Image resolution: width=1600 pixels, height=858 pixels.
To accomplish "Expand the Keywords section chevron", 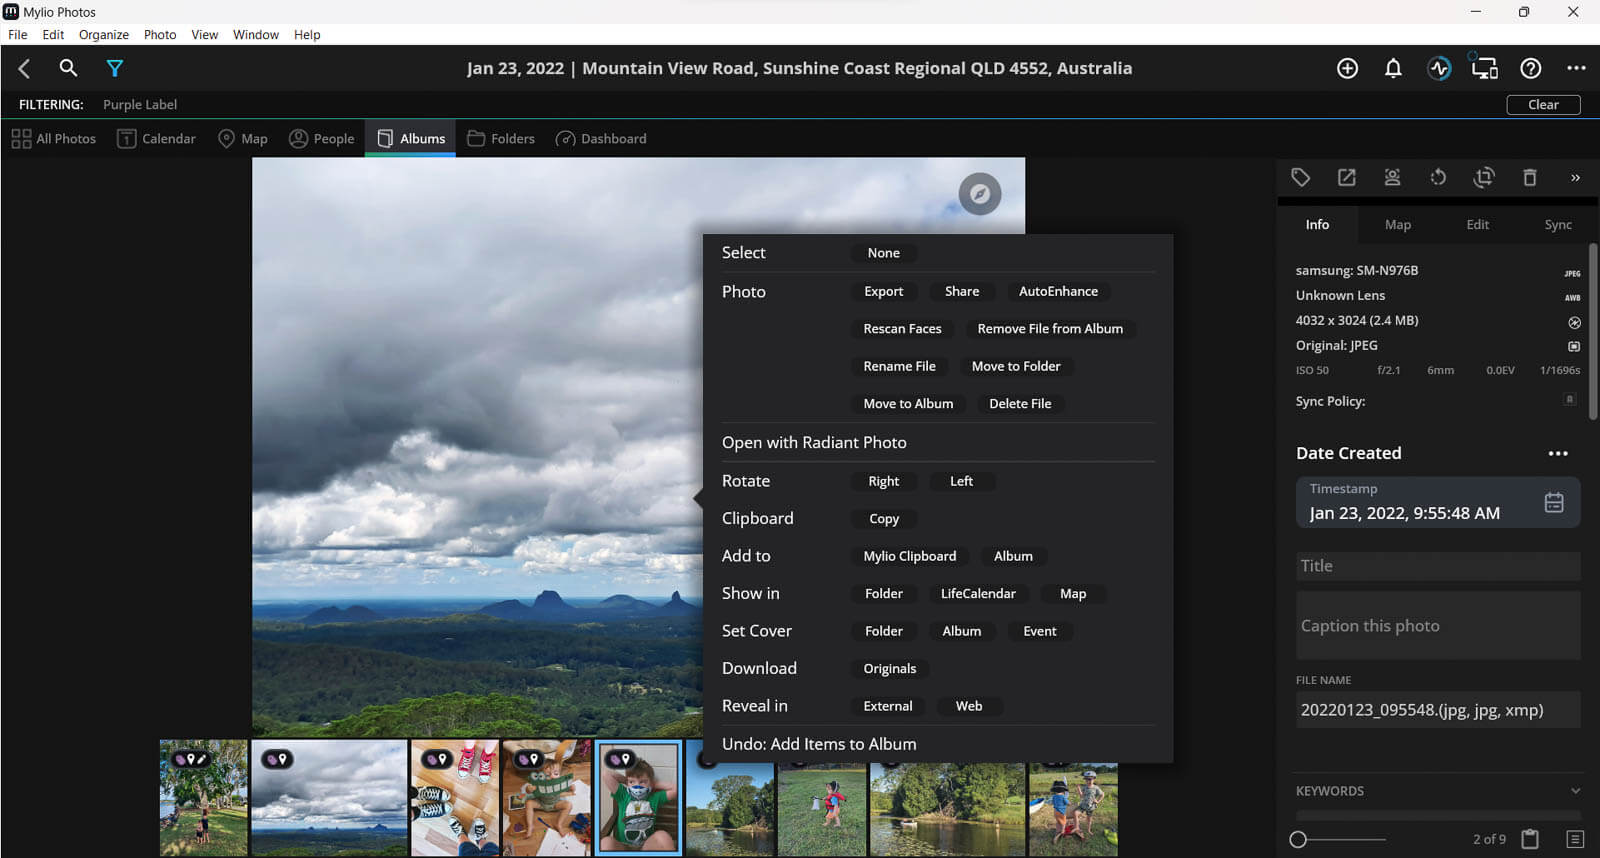I will [1575, 791].
